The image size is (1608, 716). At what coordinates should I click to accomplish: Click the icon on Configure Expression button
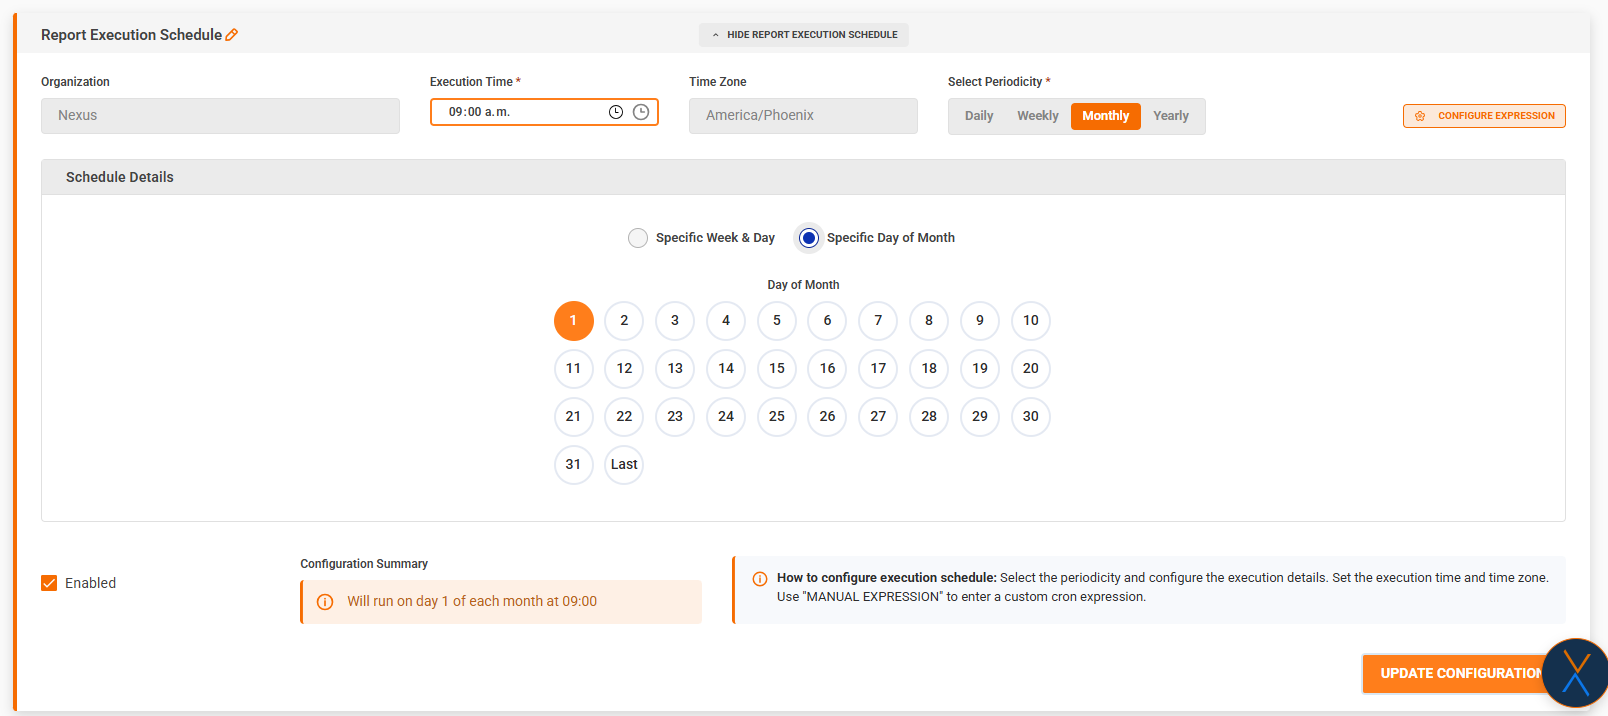point(1420,116)
